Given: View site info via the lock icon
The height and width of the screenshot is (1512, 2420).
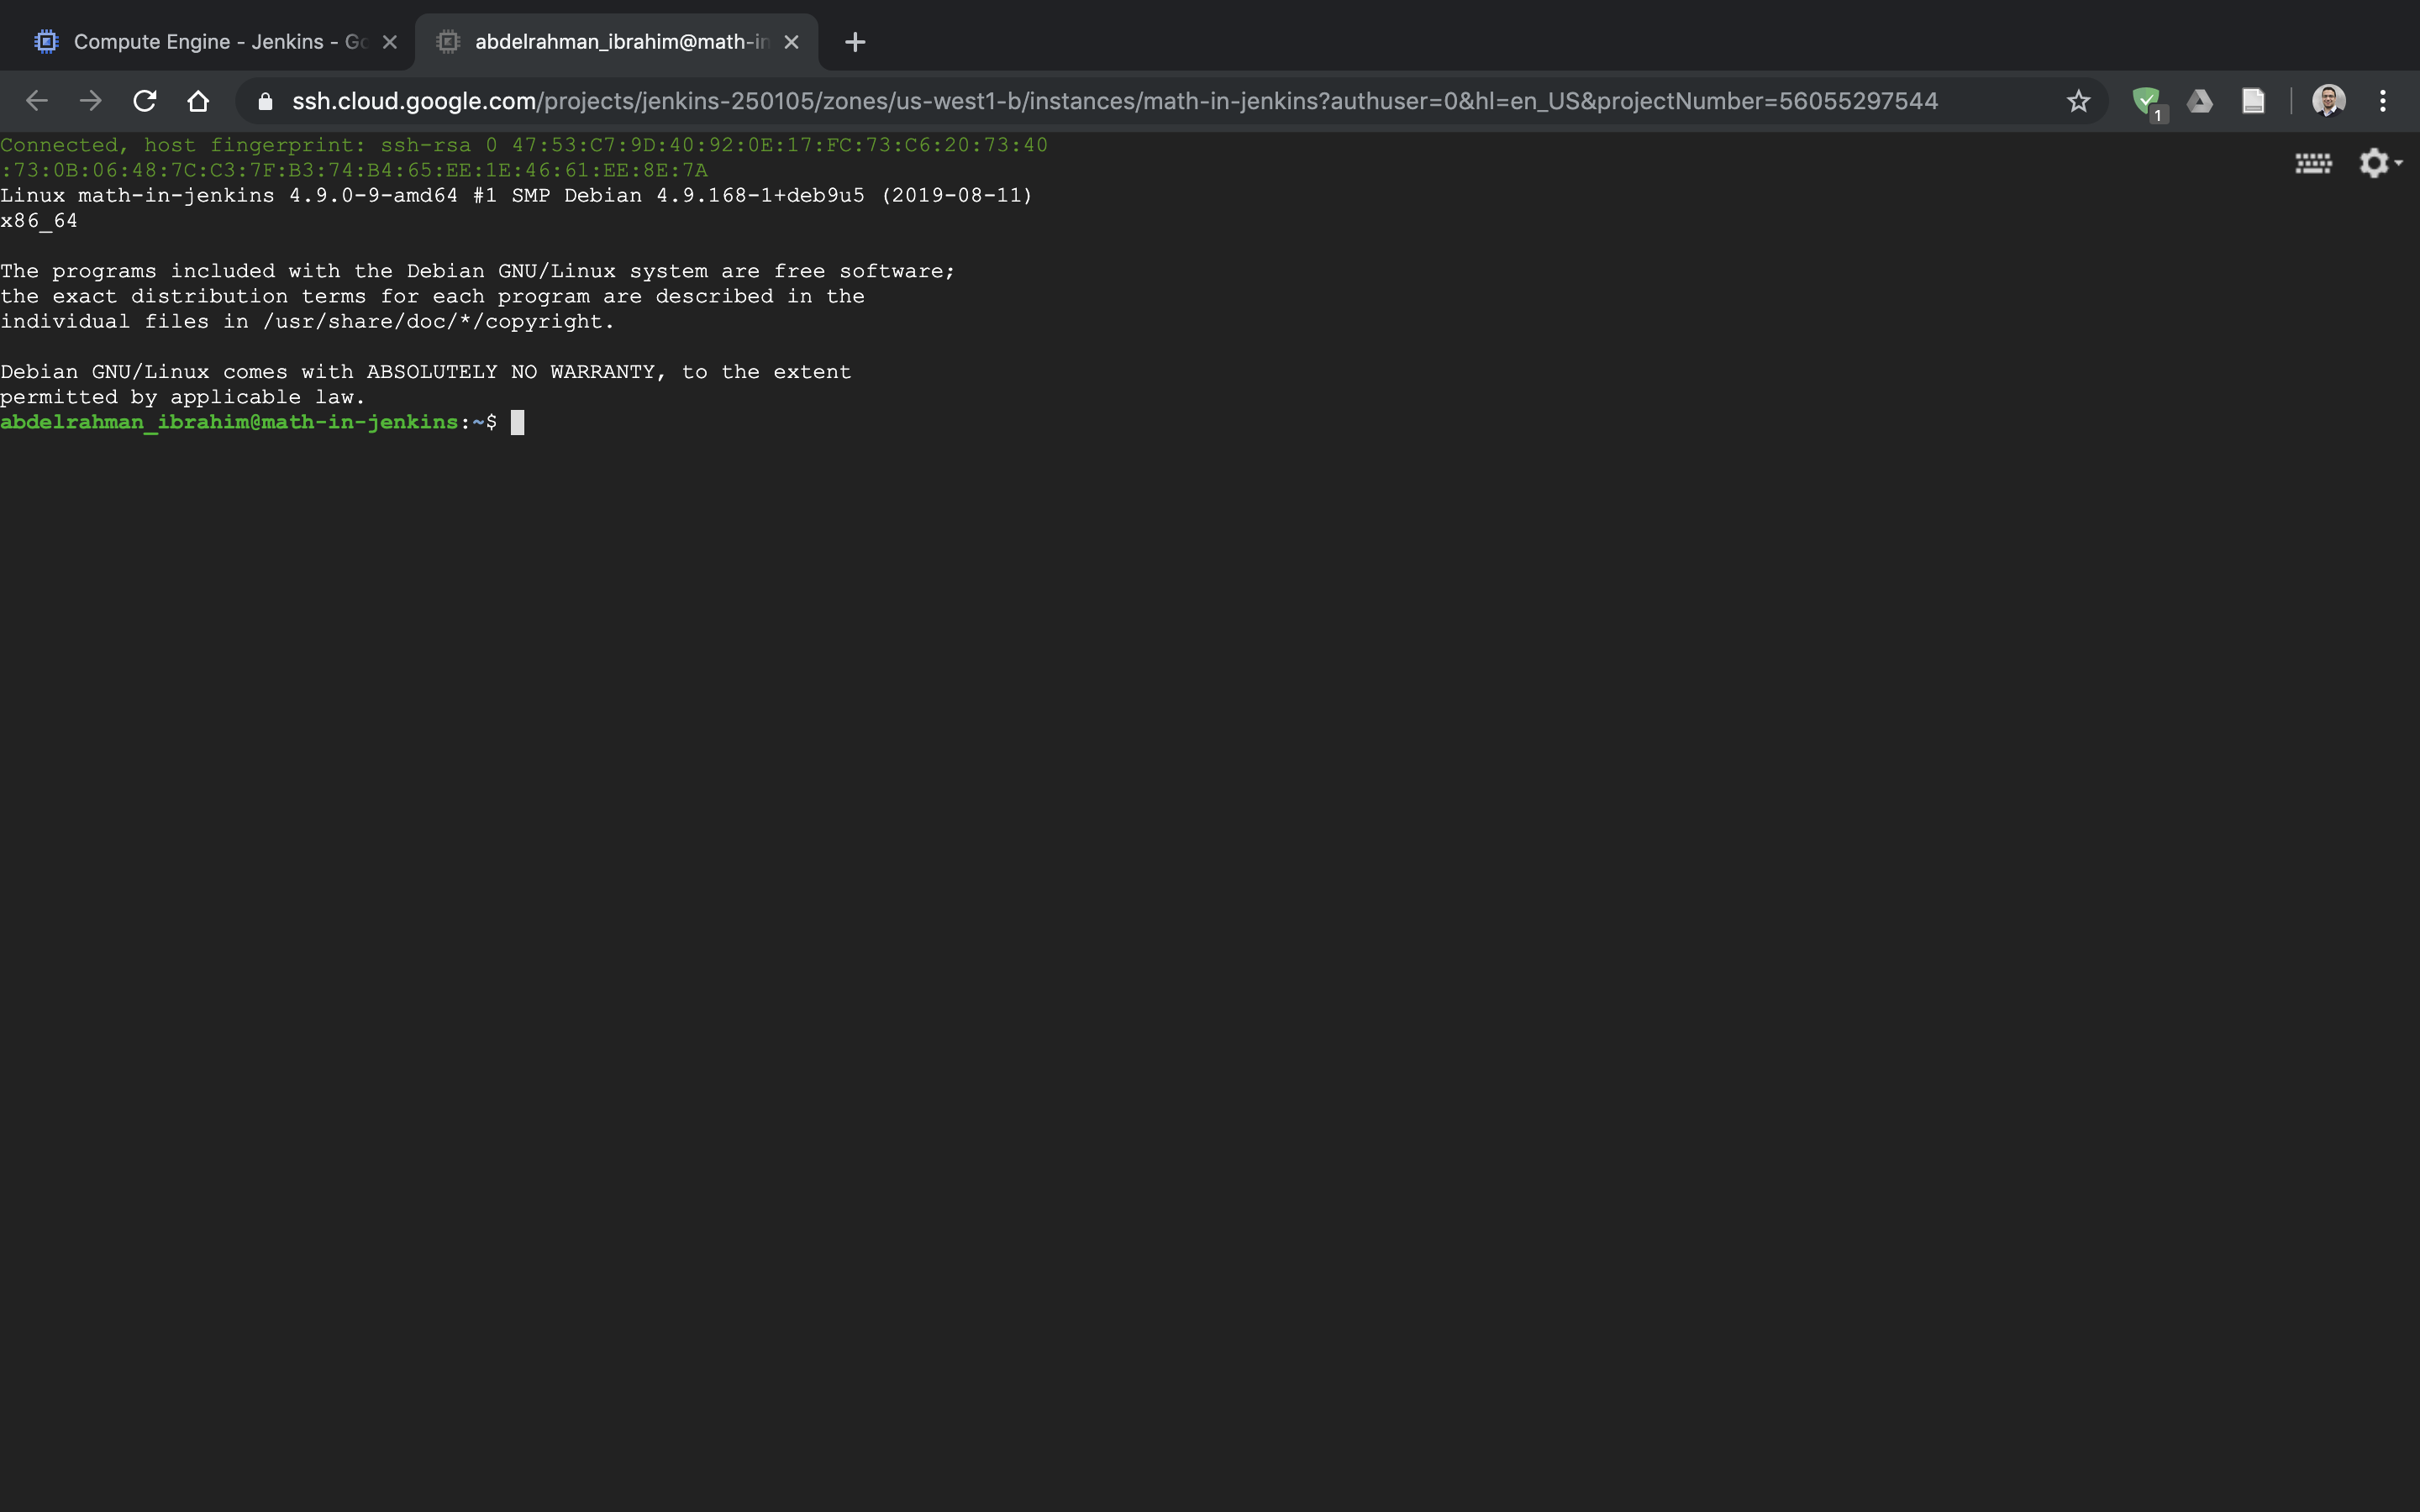Looking at the screenshot, I should tap(265, 101).
